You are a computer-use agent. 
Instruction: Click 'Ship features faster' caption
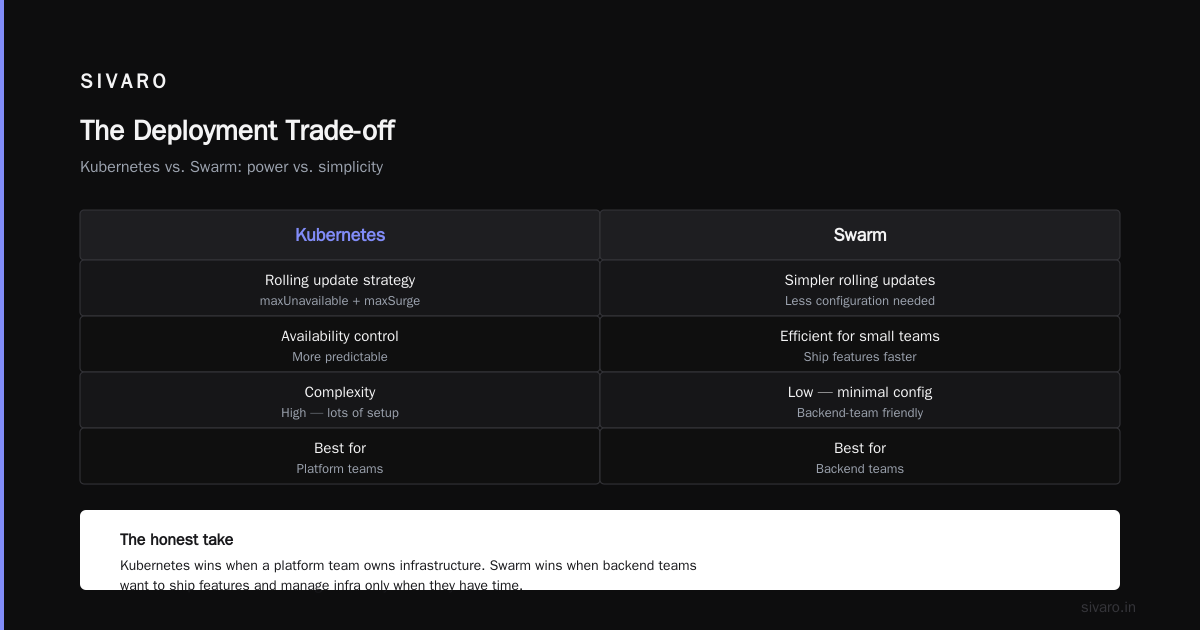coord(860,357)
